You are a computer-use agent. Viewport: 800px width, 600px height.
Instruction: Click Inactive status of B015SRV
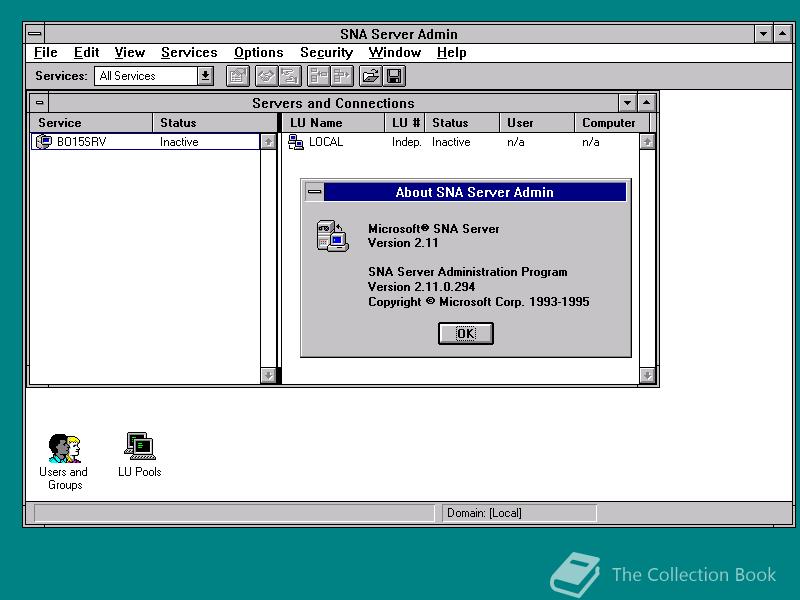point(179,142)
